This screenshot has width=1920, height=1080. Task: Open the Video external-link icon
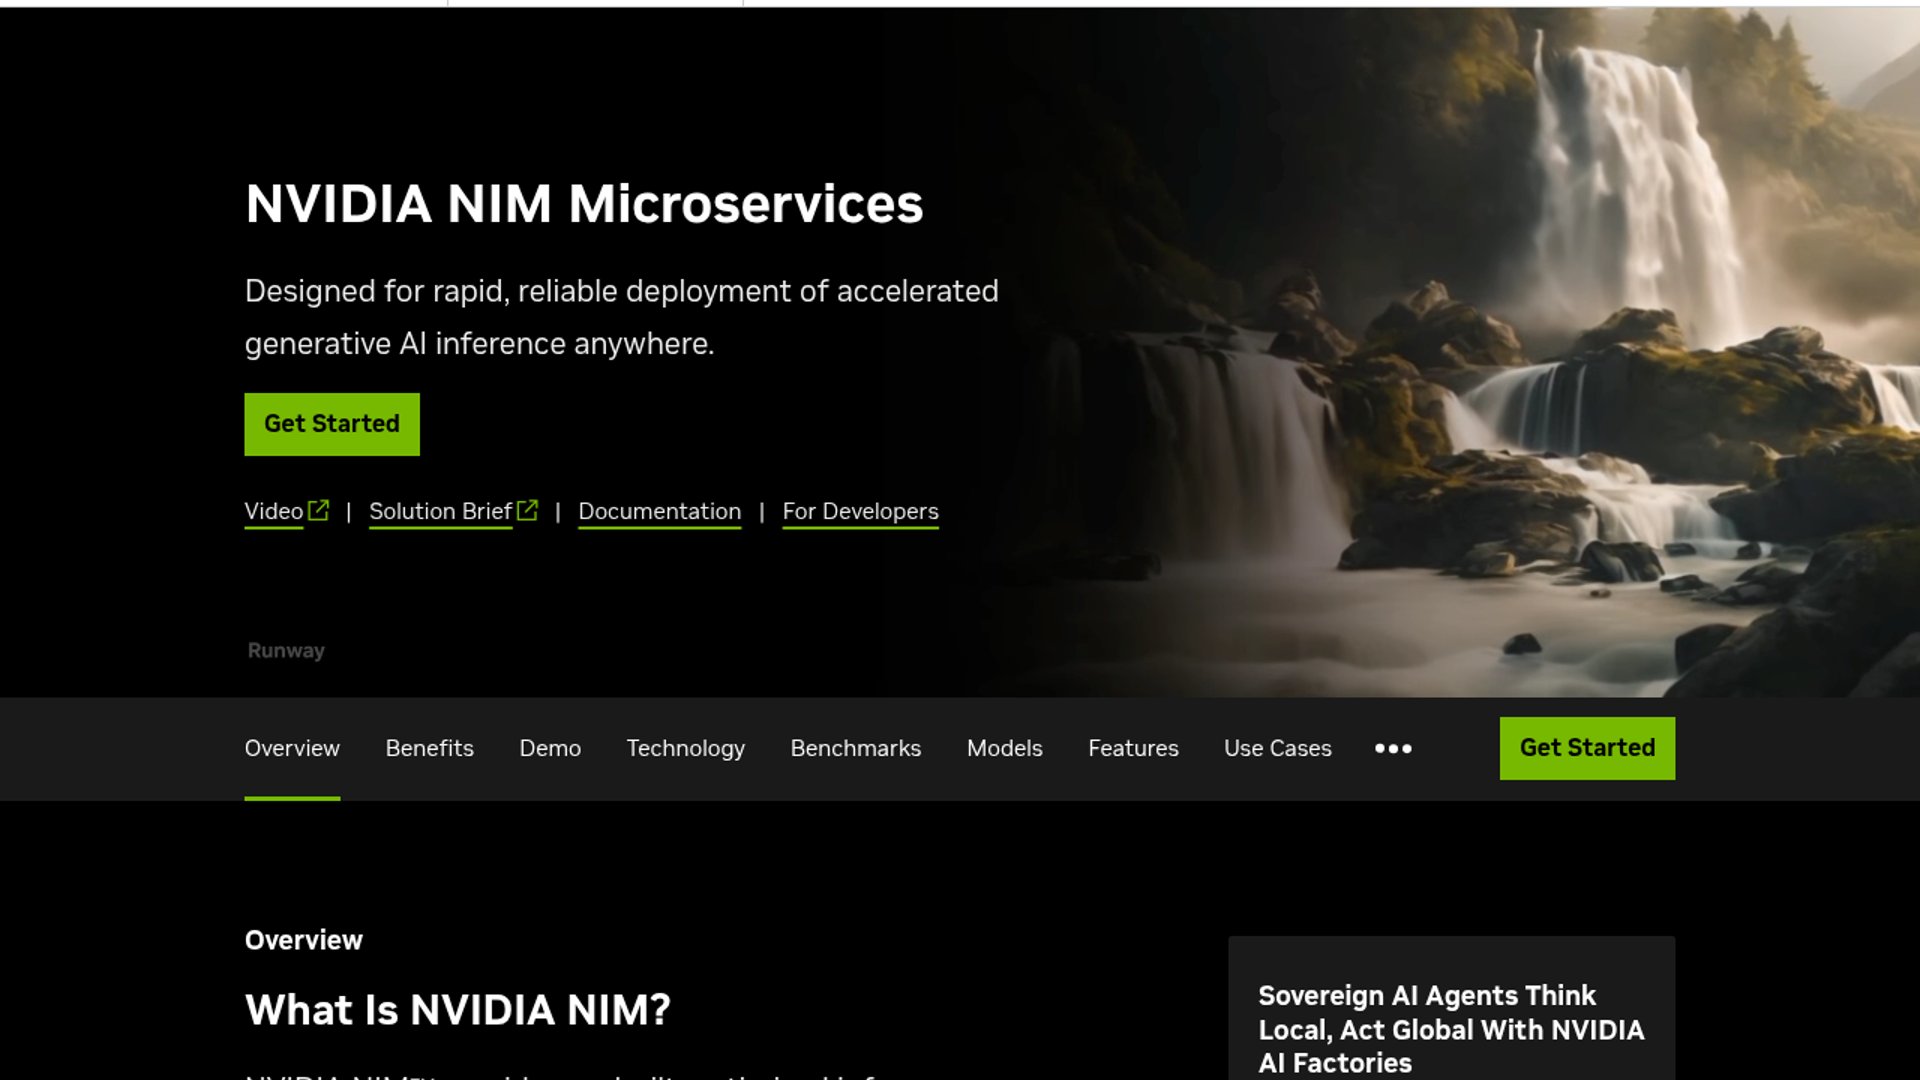(x=317, y=510)
